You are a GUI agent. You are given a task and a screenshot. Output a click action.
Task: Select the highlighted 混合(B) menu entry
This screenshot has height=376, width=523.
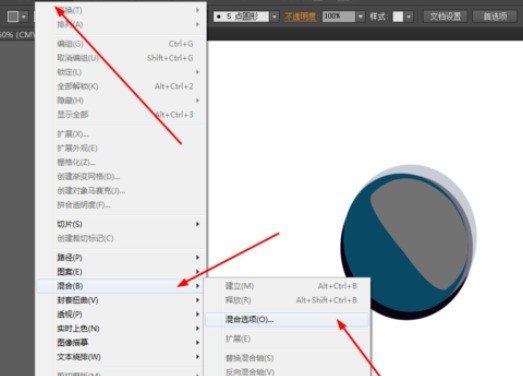point(121,286)
